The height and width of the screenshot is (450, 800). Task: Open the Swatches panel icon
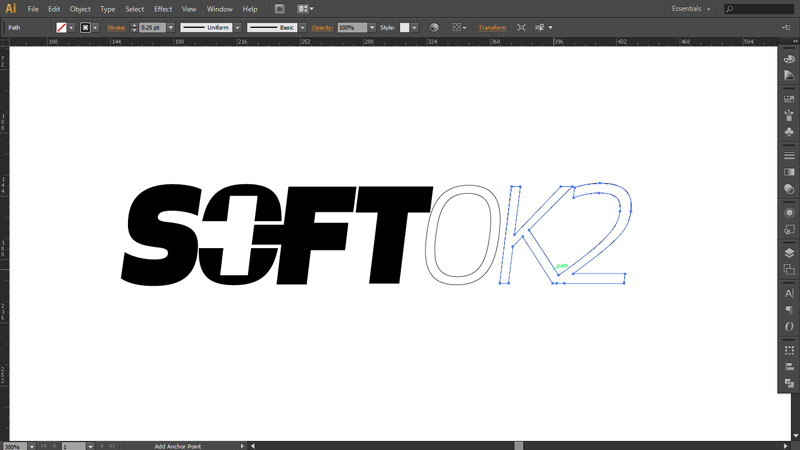[789, 98]
